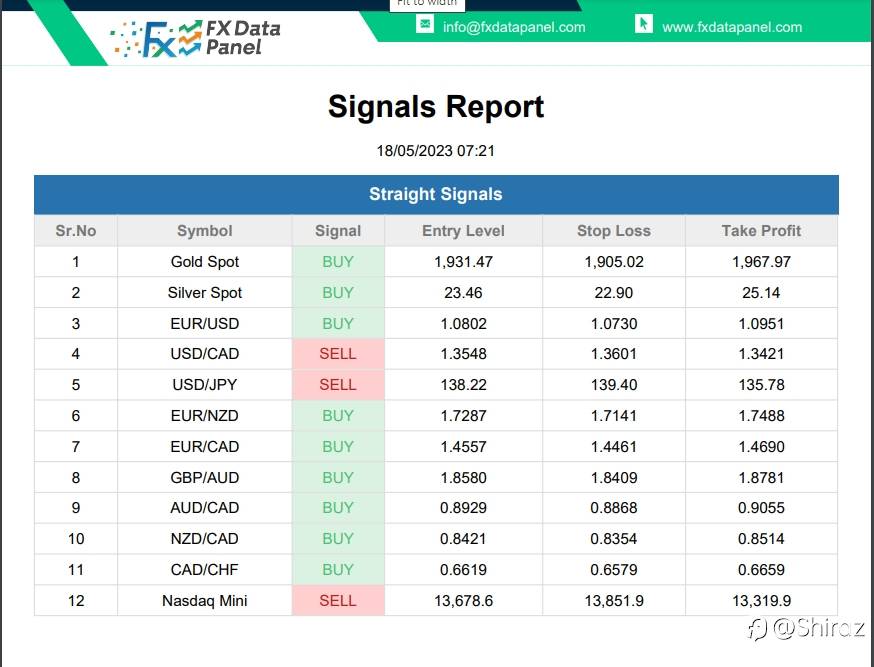This screenshot has height=667, width=874.
Task: Click the Stop Loss column header
Action: [613, 231]
